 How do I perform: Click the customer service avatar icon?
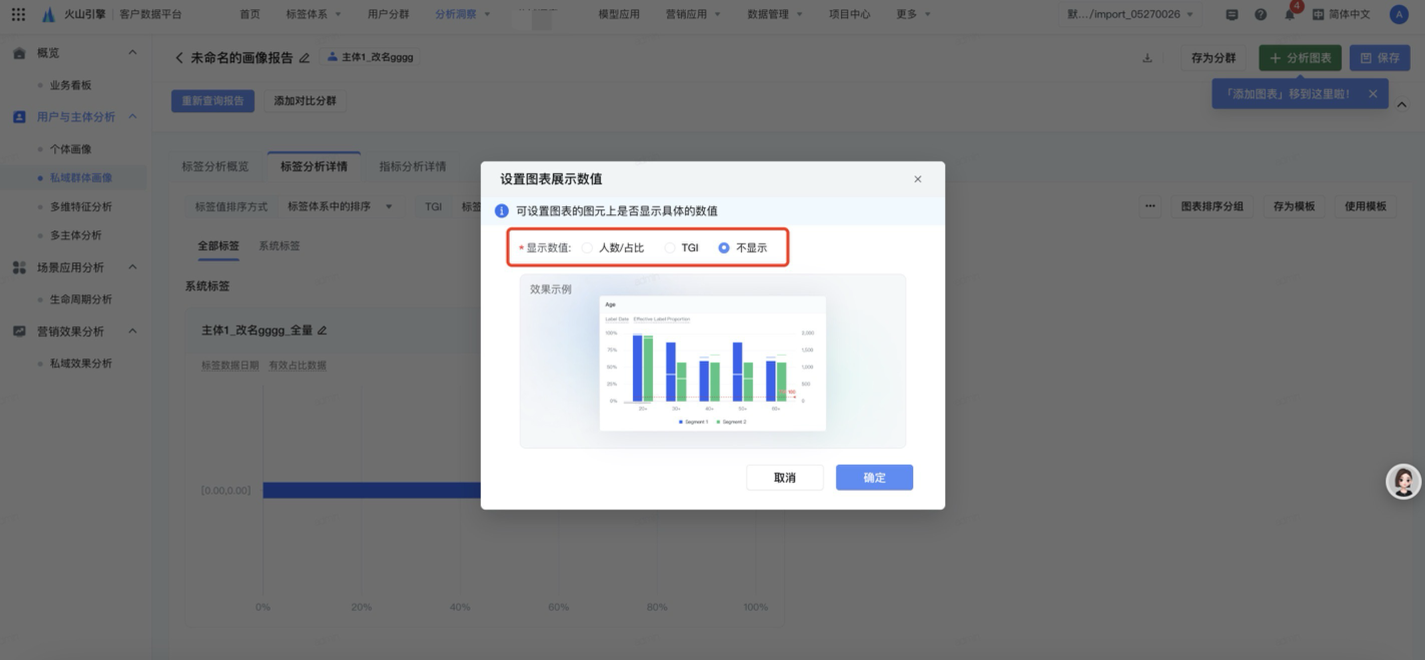[1402, 481]
